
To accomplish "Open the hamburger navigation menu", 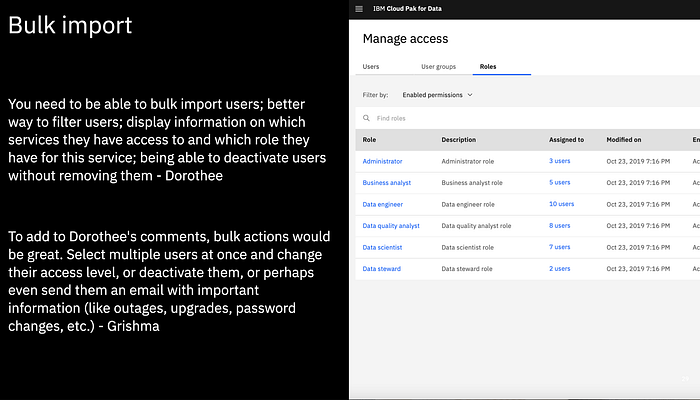I will point(359,8).
